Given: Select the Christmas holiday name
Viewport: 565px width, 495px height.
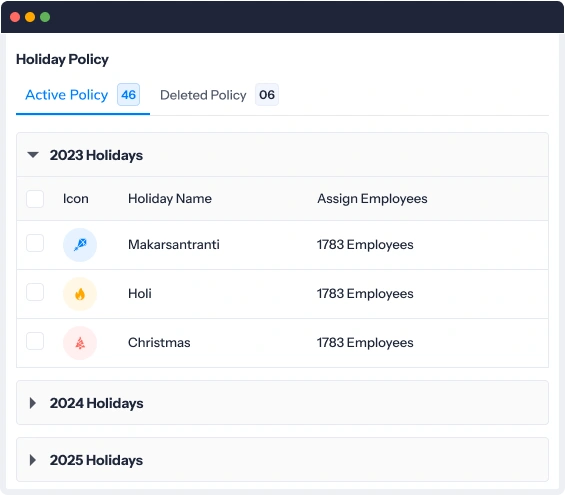Looking at the screenshot, I should [159, 343].
